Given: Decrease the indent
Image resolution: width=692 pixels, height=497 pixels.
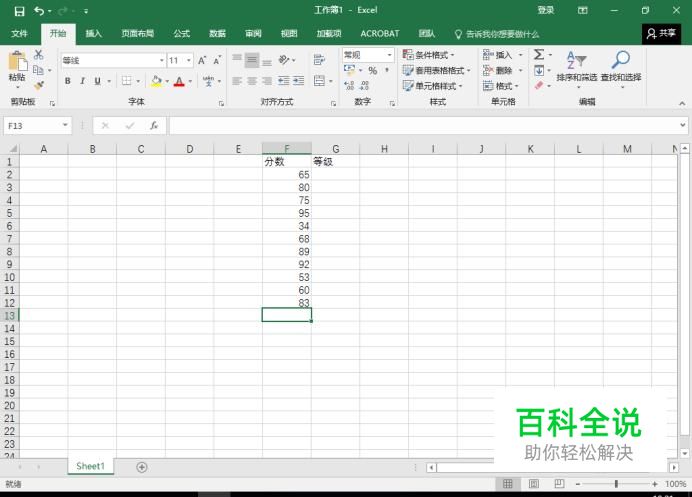Looking at the screenshot, I should point(284,81).
